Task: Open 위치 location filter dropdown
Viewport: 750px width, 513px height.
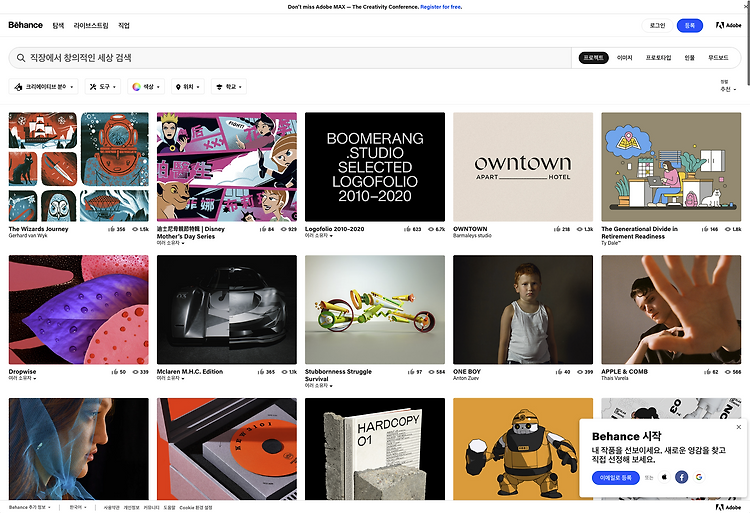Action: click(188, 87)
